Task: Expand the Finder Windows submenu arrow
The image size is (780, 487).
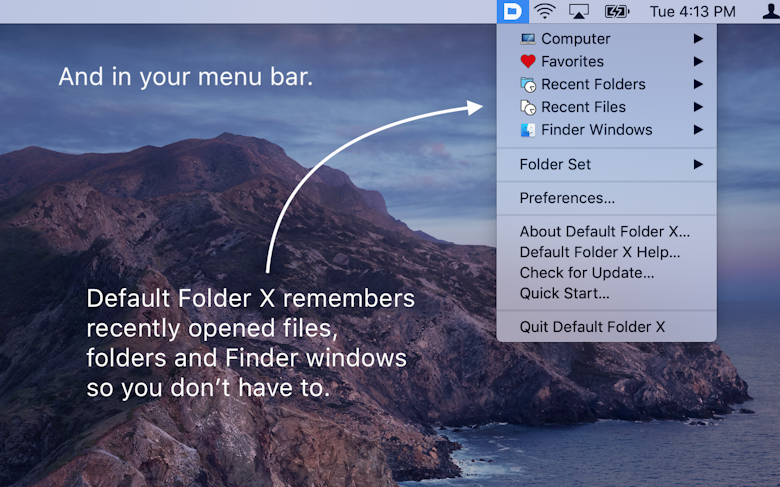Action: pyautogui.click(x=698, y=130)
